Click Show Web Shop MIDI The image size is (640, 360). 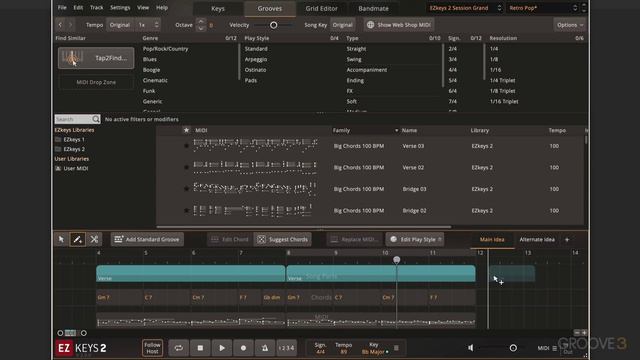point(399,25)
